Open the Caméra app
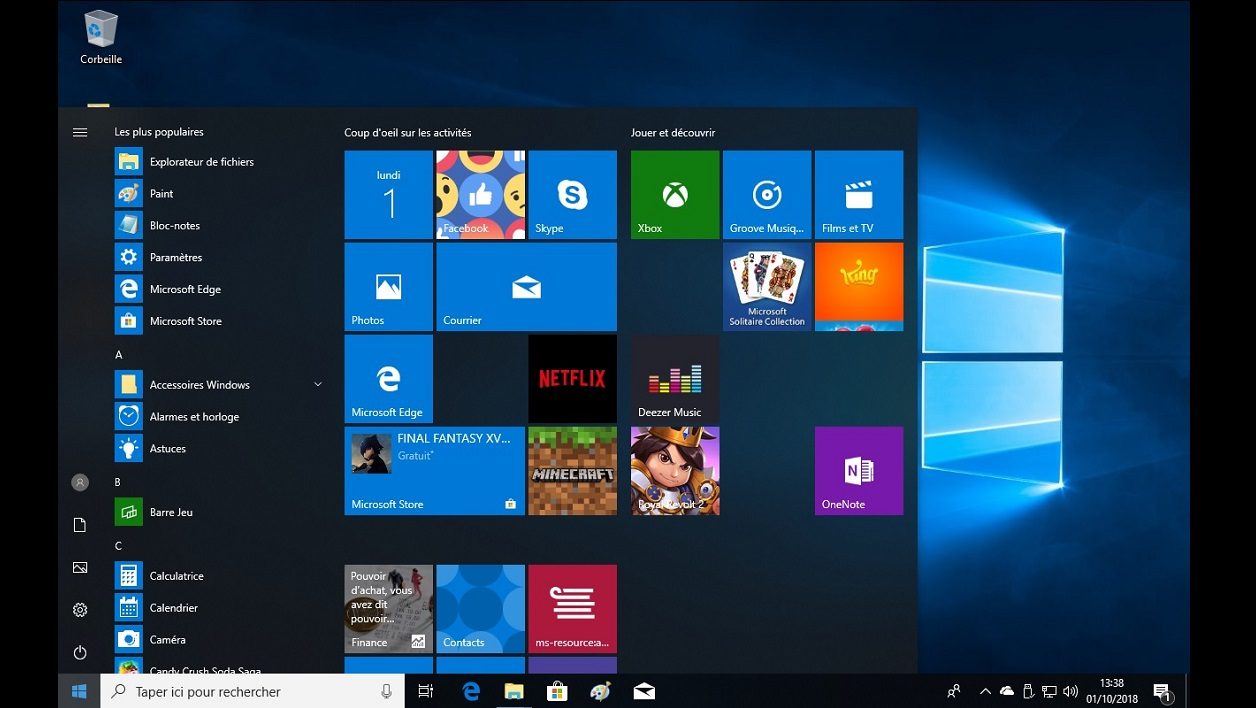The height and width of the screenshot is (708, 1256). click(220, 640)
